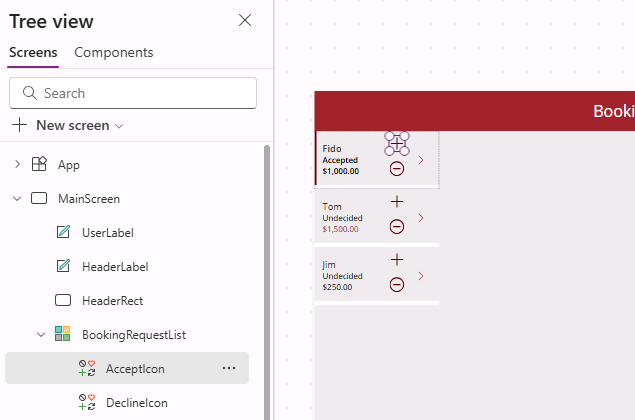The width and height of the screenshot is (635, 420).
Task: Collapse the BookingRequestList gallery node
Action: point(40,335)
